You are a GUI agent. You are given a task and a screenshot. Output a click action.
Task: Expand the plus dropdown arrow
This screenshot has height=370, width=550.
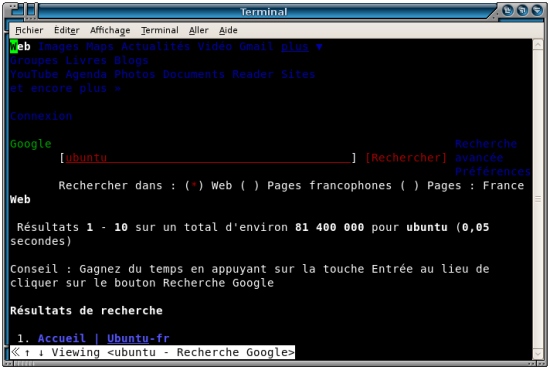tap(319, 47)
